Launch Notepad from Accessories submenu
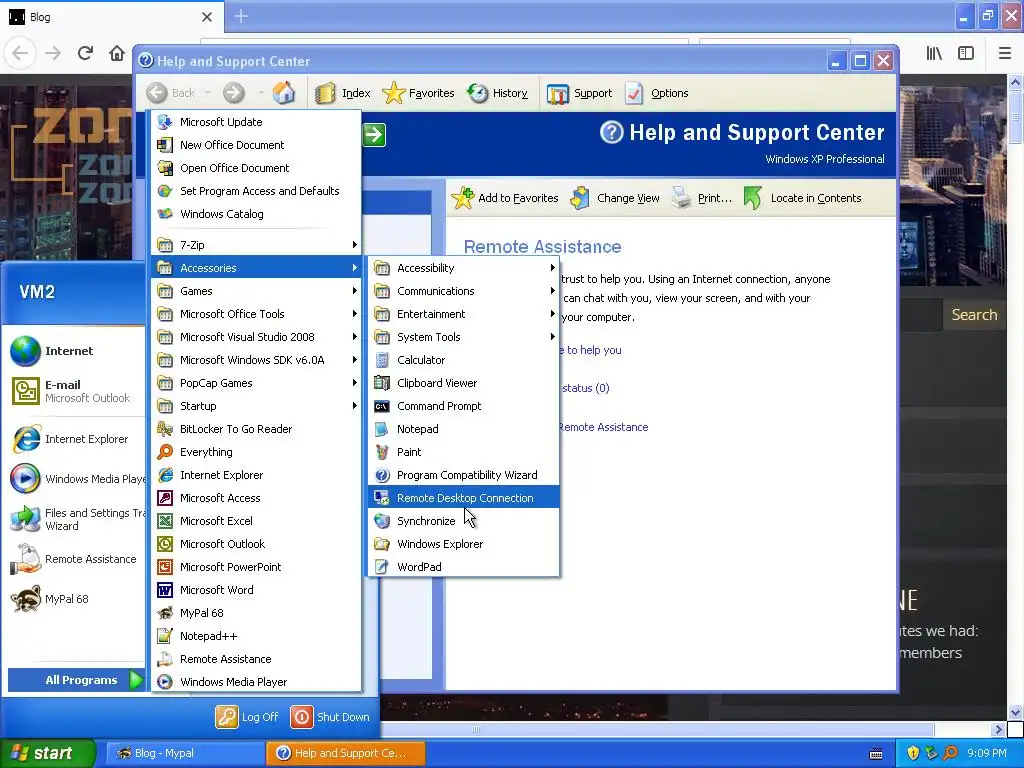The height and width of the screenshot is (768, 1024). [464, 429]
